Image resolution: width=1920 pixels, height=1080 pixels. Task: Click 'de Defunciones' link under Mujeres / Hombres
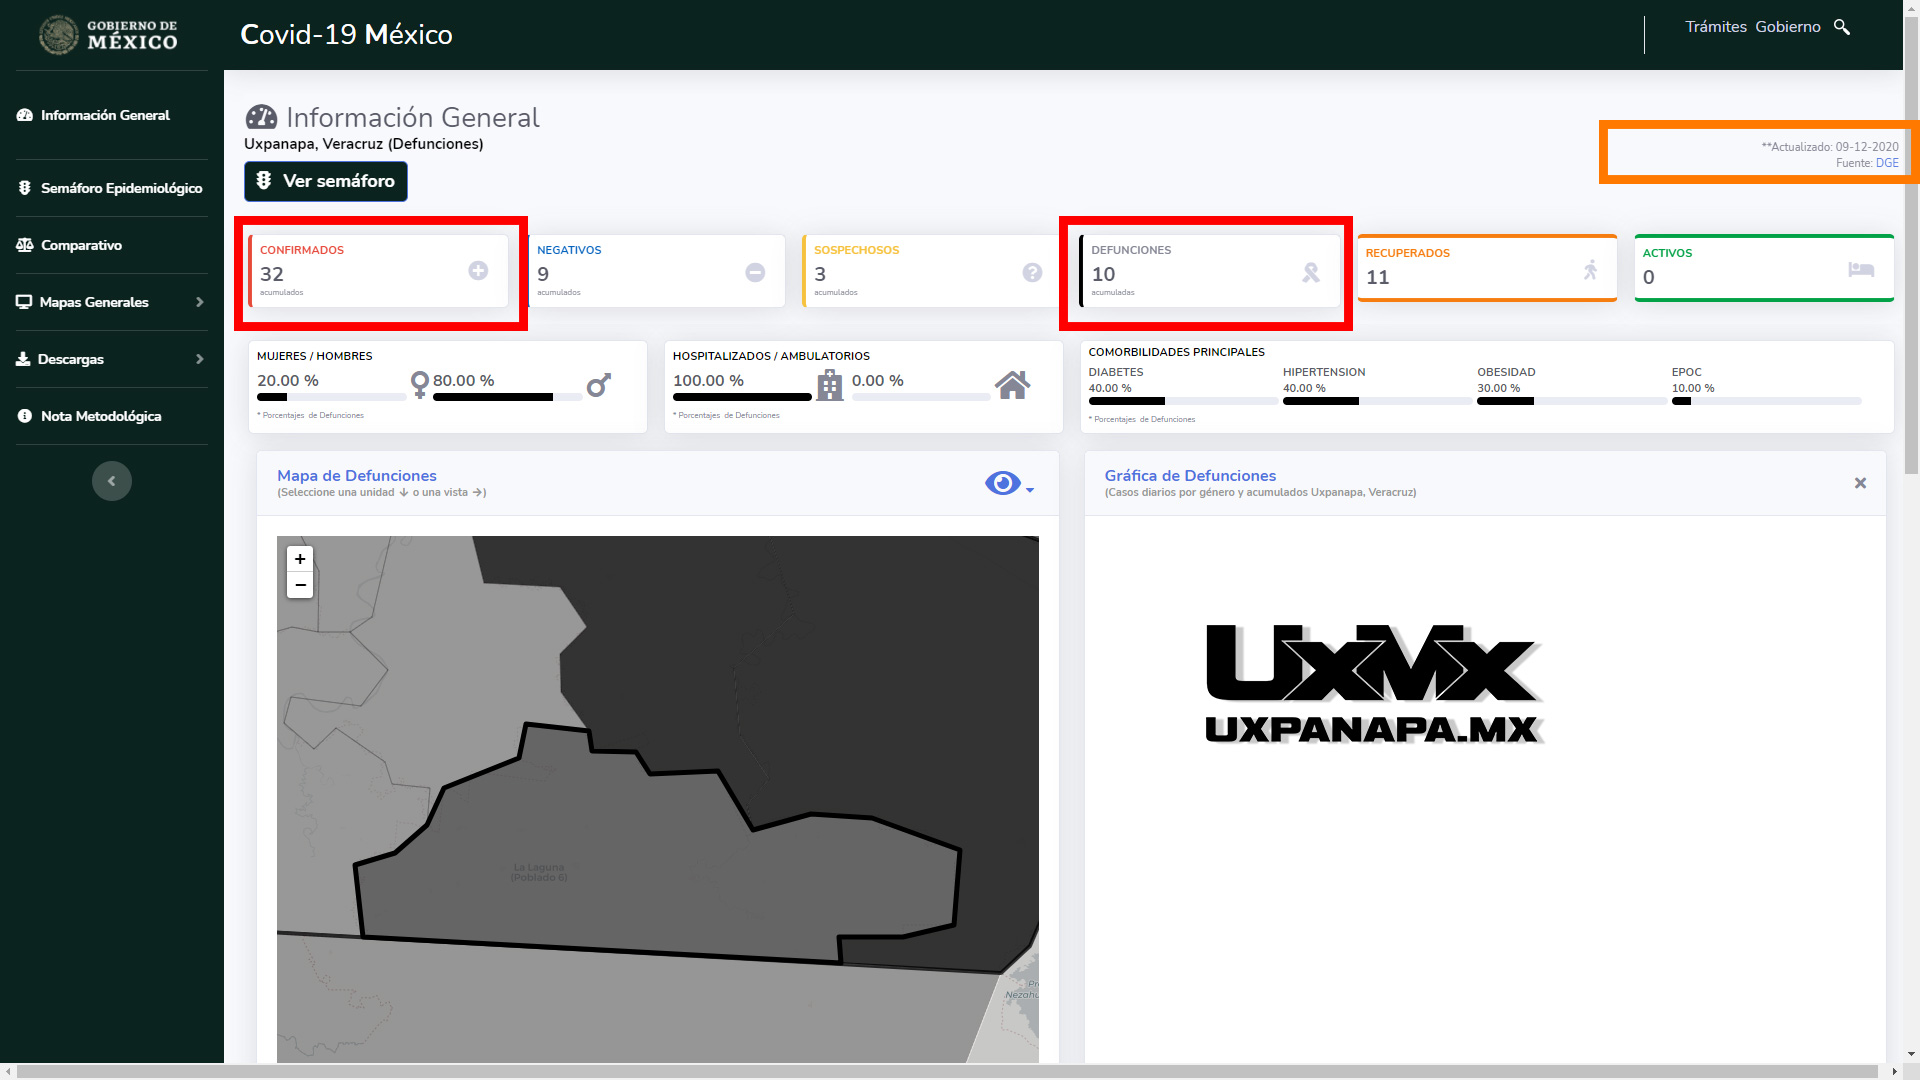pos(336,415)
